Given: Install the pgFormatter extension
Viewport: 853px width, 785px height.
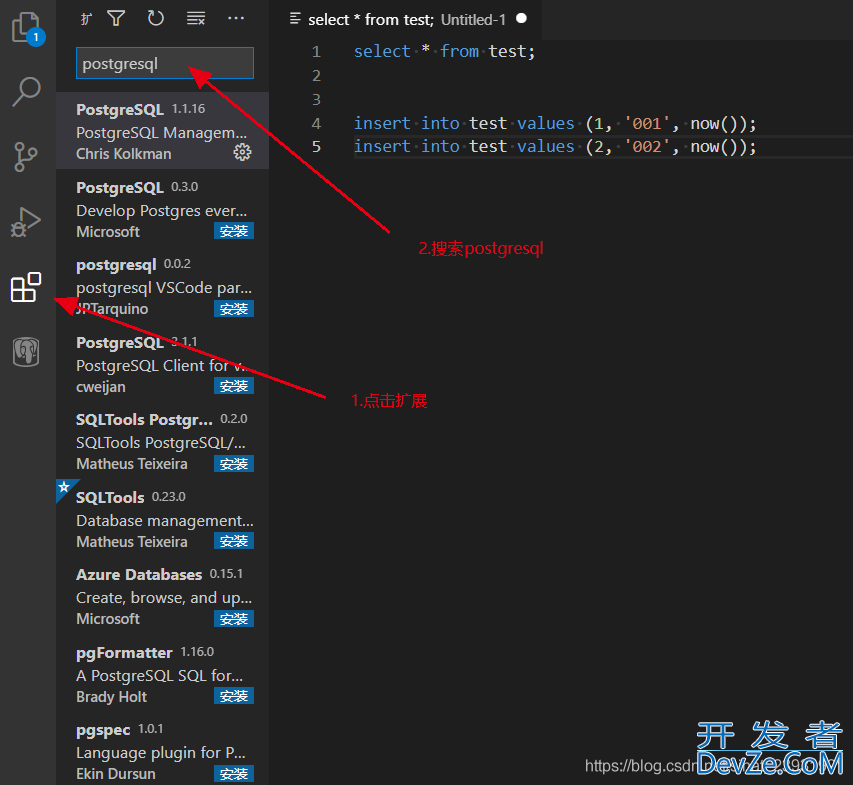Looking at the screenshot, I should click(234, 696).
